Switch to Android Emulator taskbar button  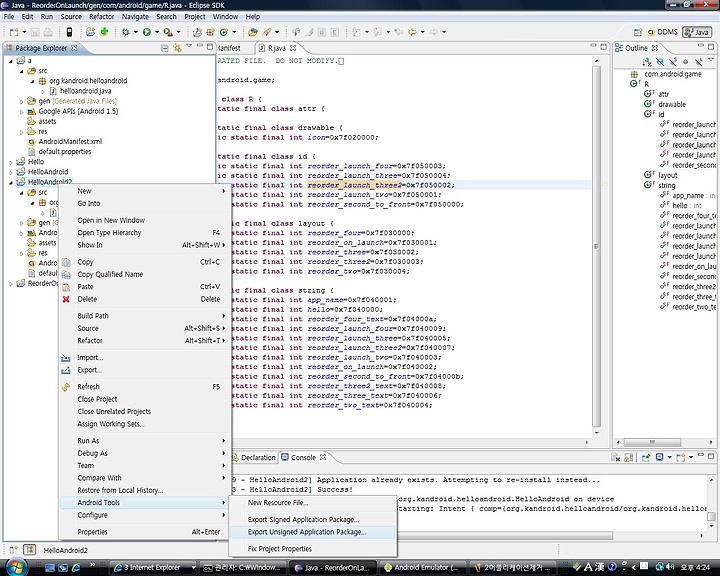421,568
